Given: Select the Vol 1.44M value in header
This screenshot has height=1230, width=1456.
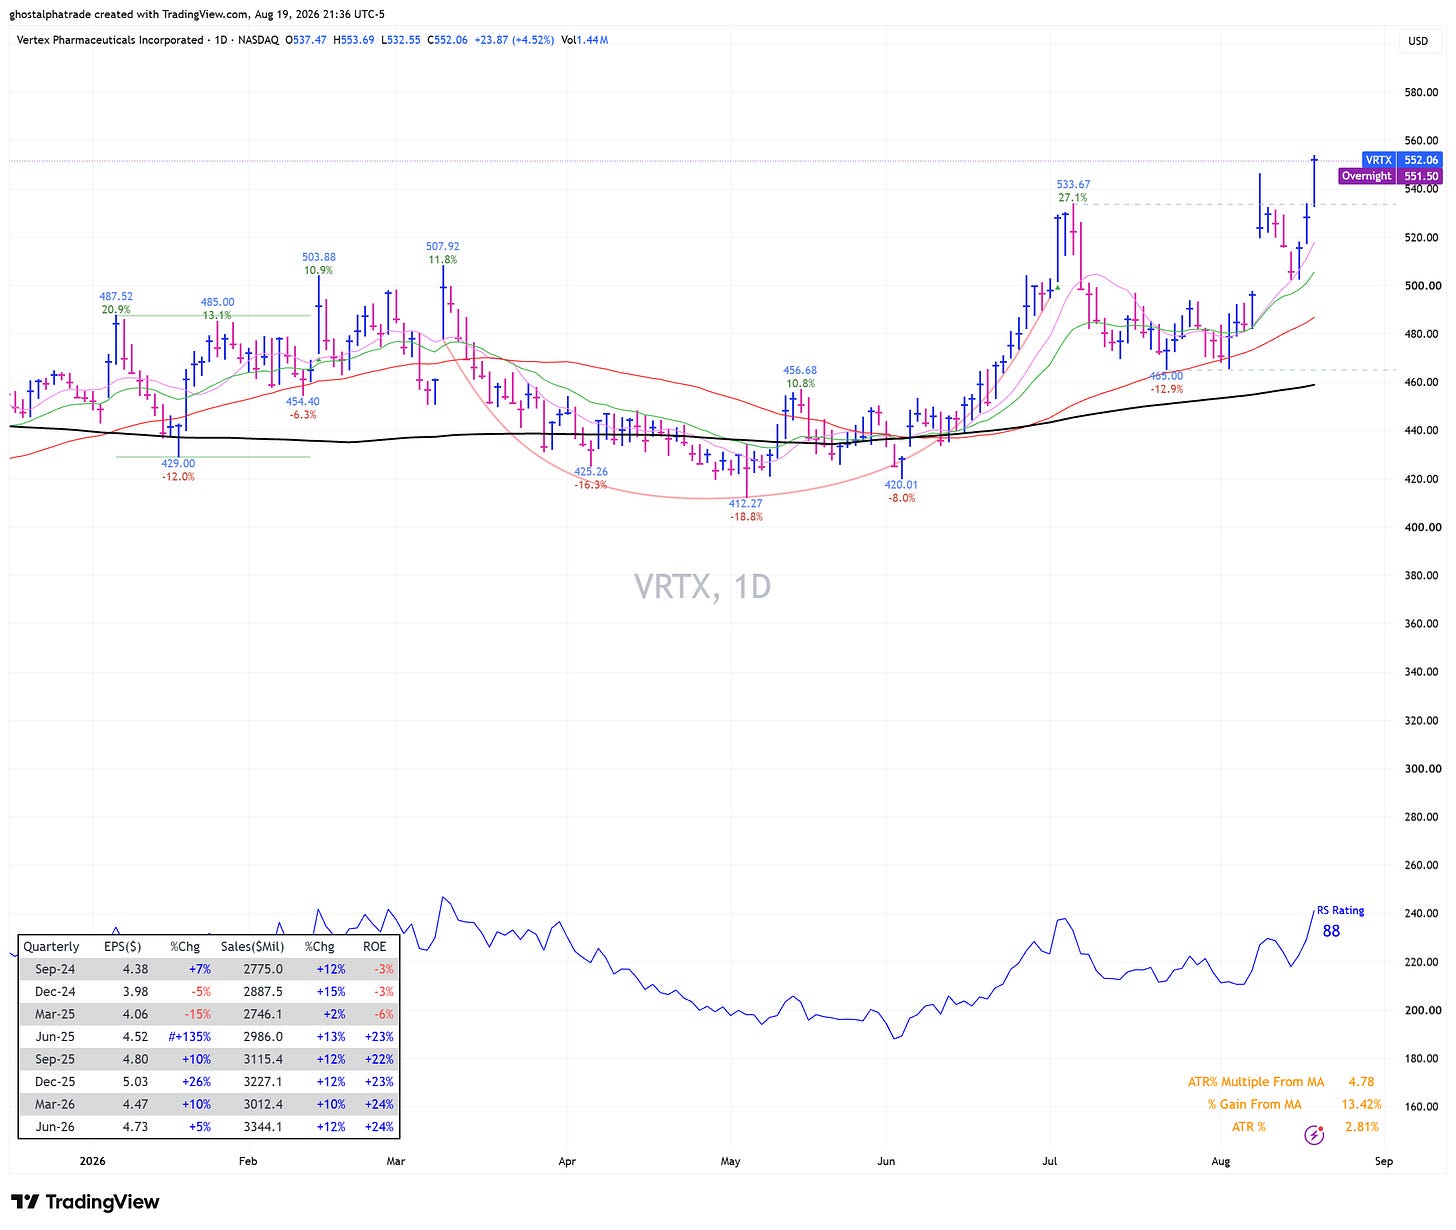Looking at the screenshot, I should pos(584,40).
